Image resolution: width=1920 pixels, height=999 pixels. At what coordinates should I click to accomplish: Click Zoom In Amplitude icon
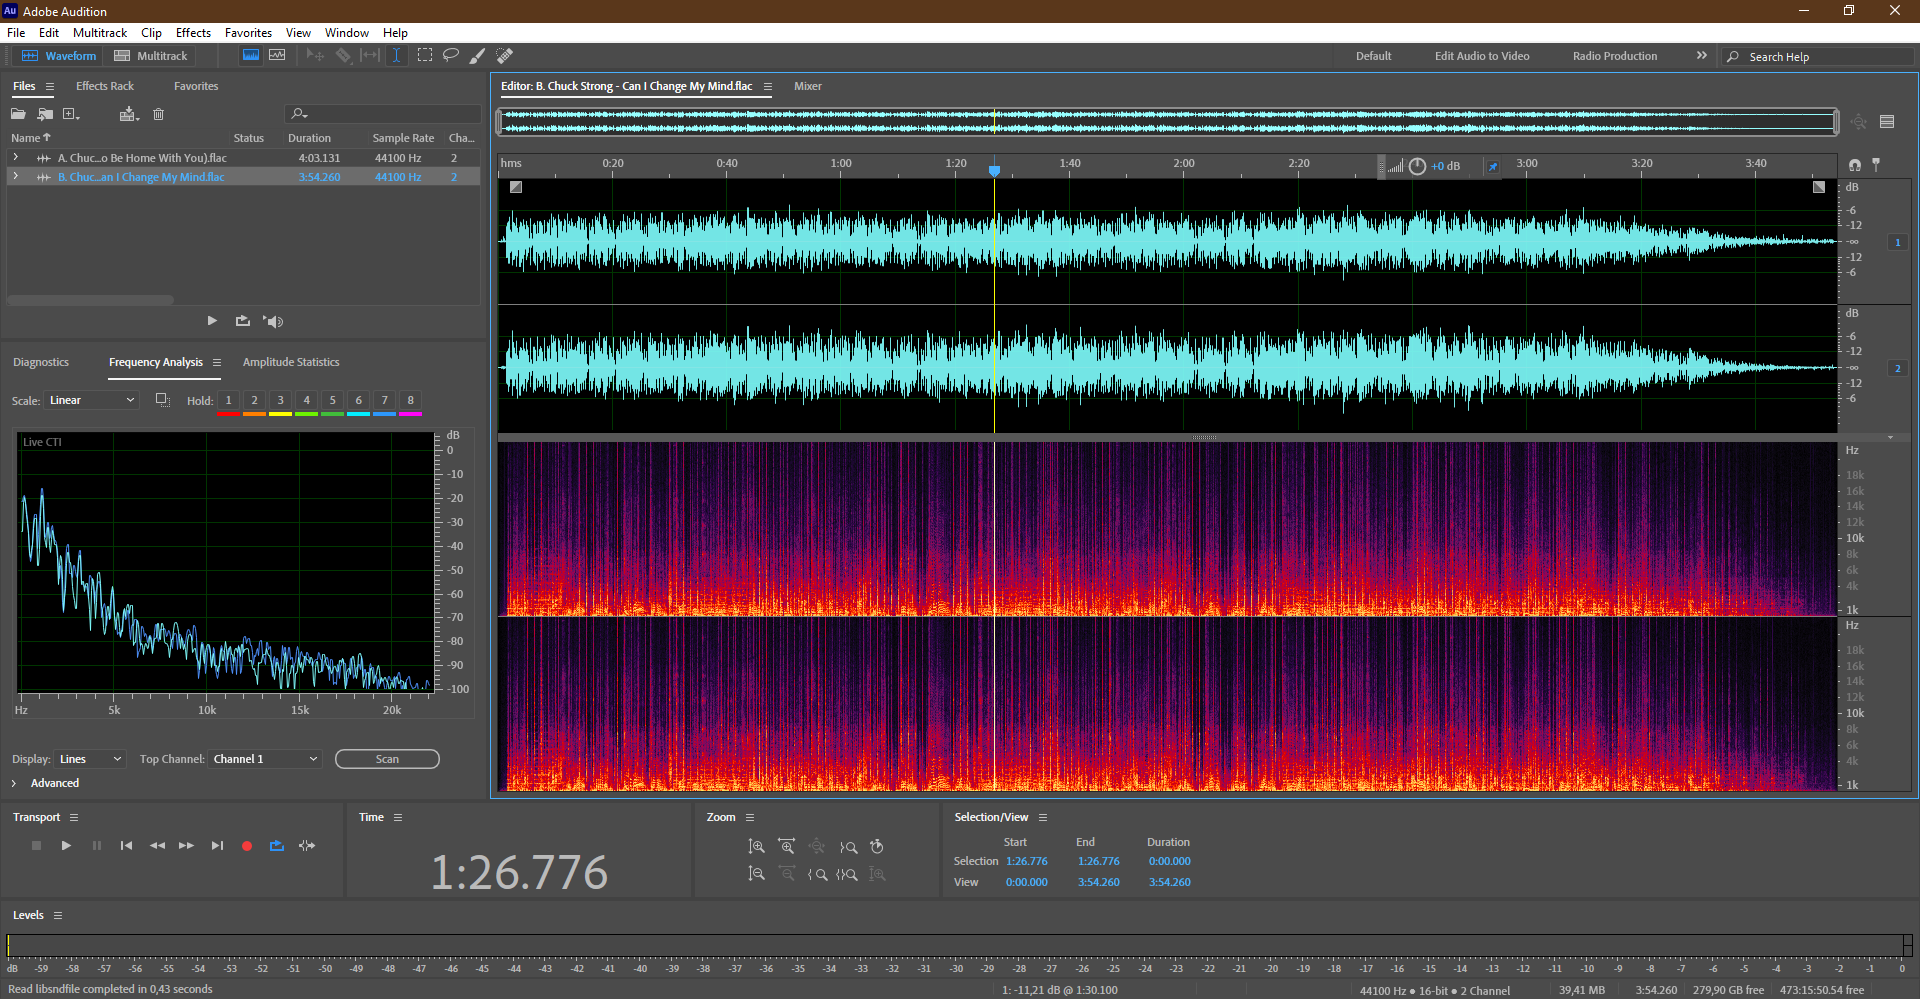pyautogui.click(x=757, y=847)
